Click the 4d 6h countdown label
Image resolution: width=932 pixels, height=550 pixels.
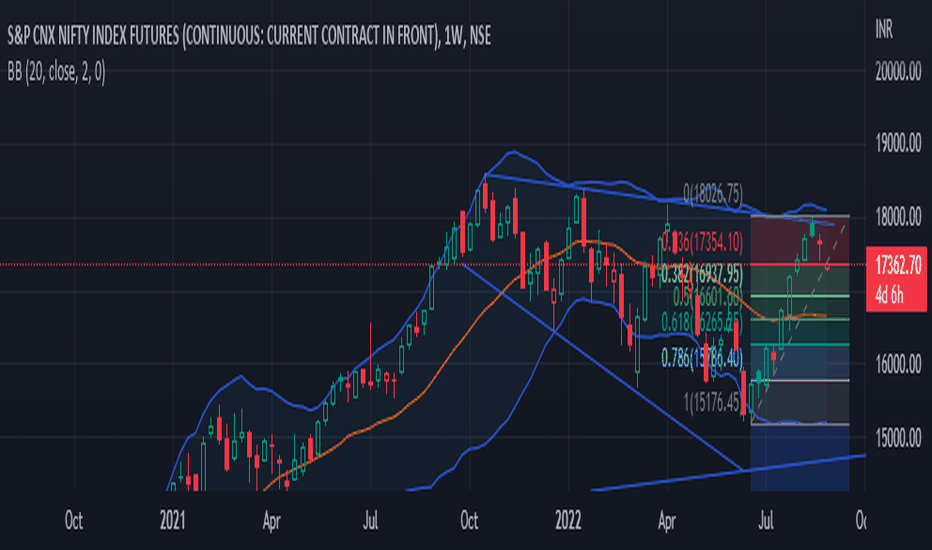tap(890, 294)
